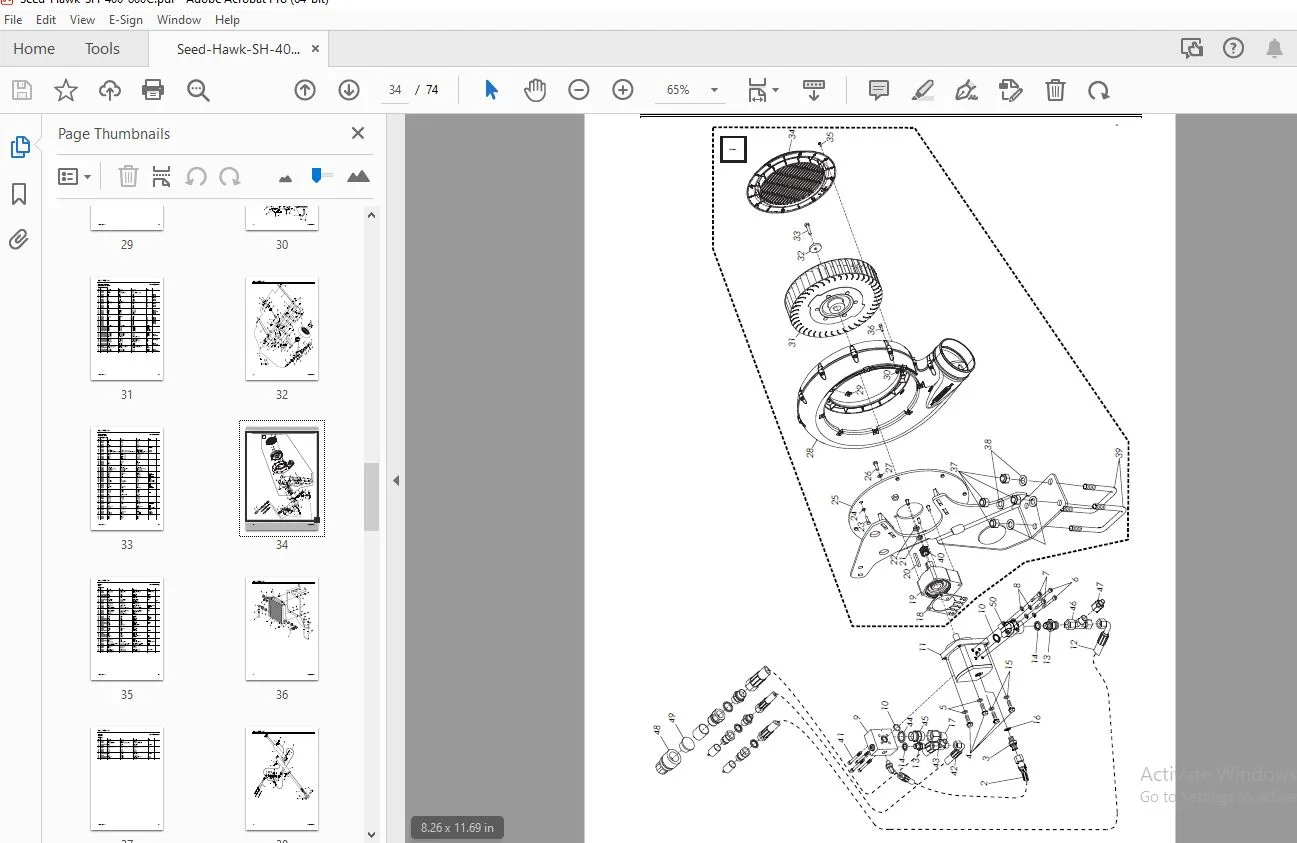Open the Page Thumbnails pane icon

[20, 148]
